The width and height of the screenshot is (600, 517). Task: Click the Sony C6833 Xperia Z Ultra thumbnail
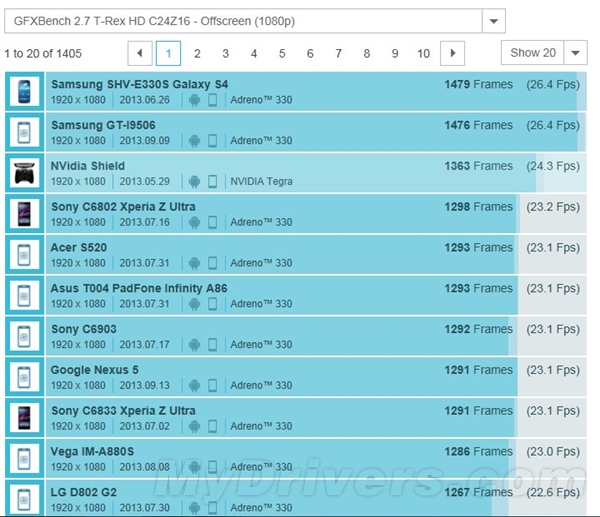24,418
